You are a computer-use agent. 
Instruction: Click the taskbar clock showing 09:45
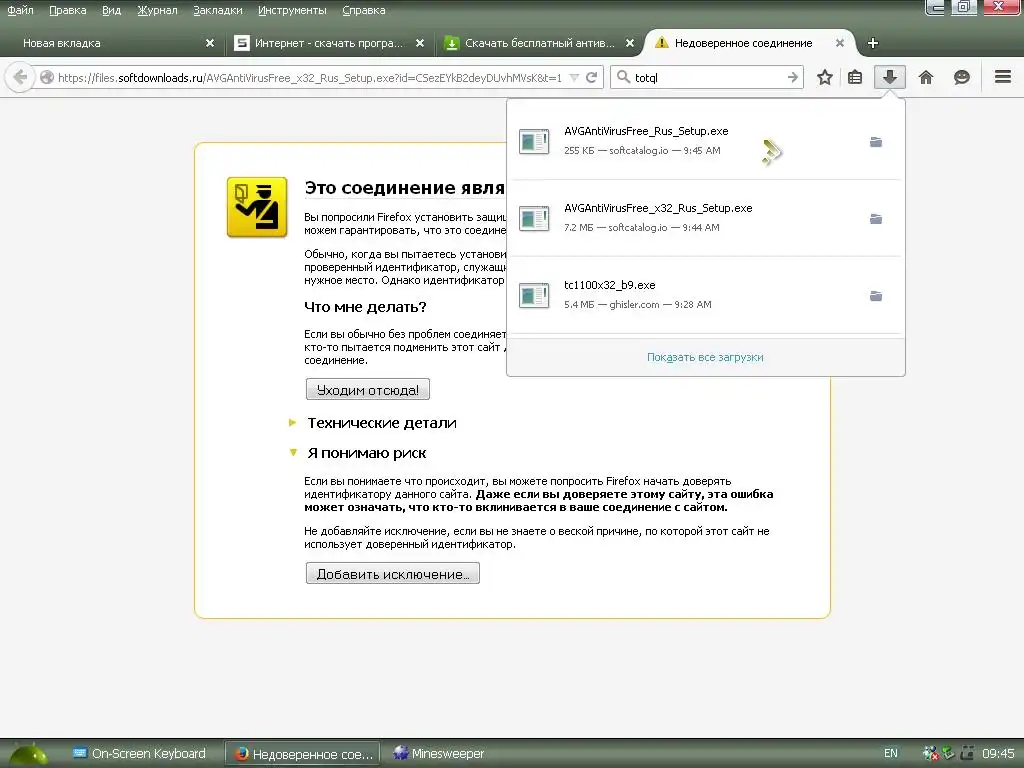998,754
